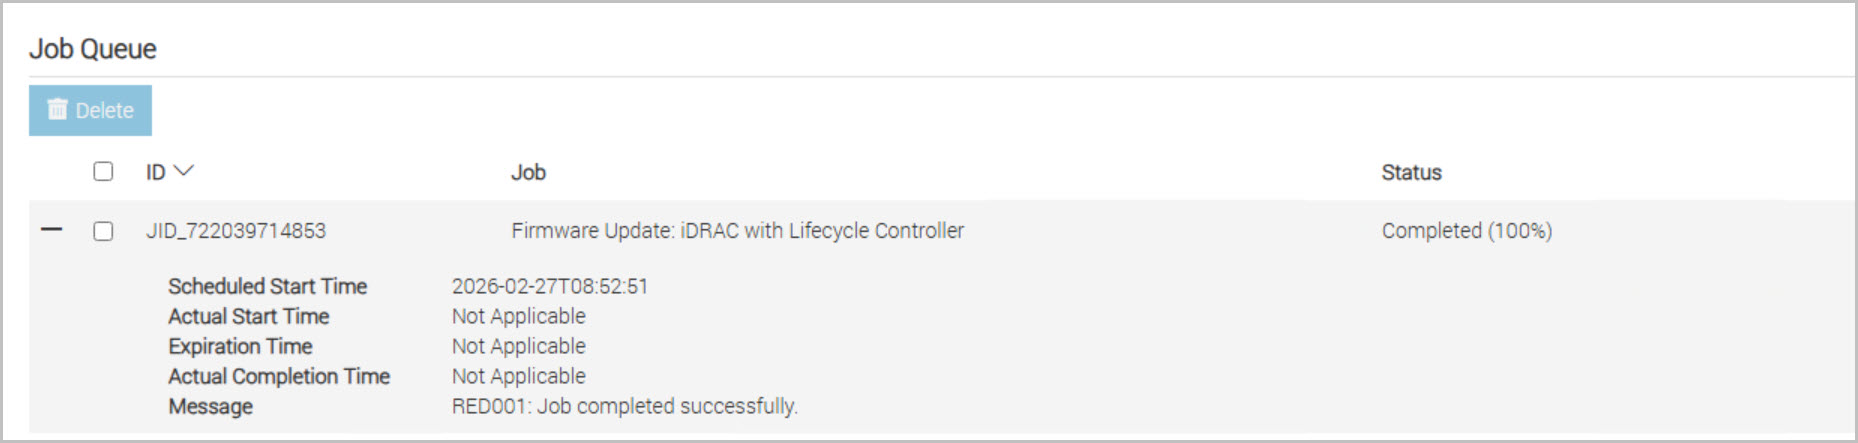The width and height of the screenshot is (1858, 443).
Task: Click Not Applicable beside Actual Start Time
Action: coord(518,316)
